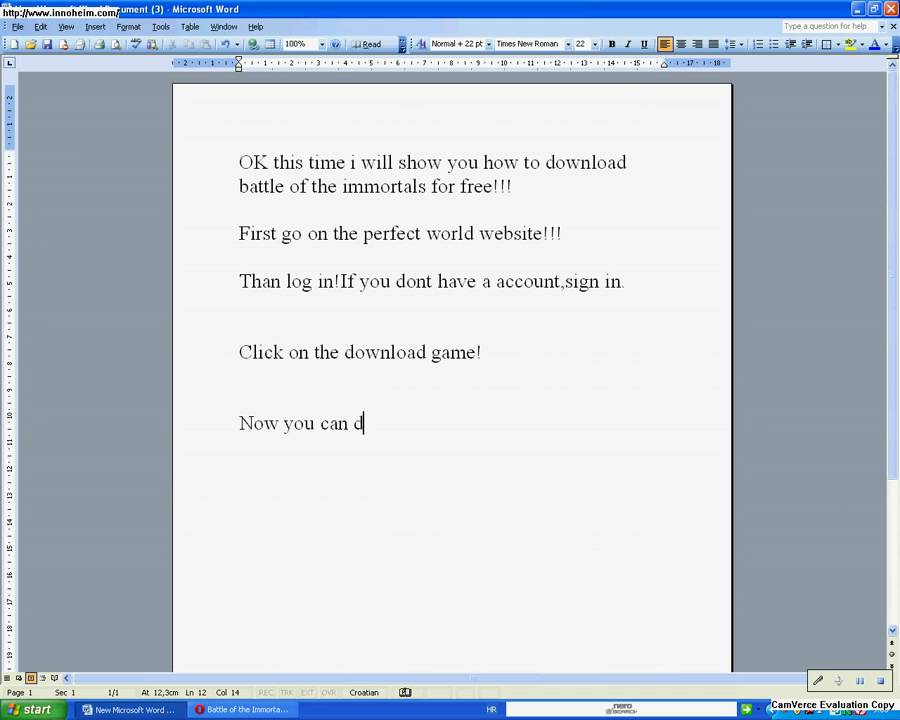The width and height of the screenshot is (900, 720).
Task: Click the scroll-down arrow of vertical scrollbar
Action: [x=892, y=630]
